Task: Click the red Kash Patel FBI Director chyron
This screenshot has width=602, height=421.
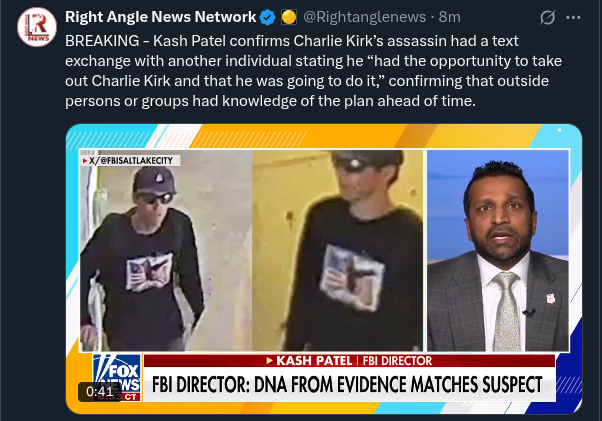Action: pyautogui.click(x=349, y=361)
